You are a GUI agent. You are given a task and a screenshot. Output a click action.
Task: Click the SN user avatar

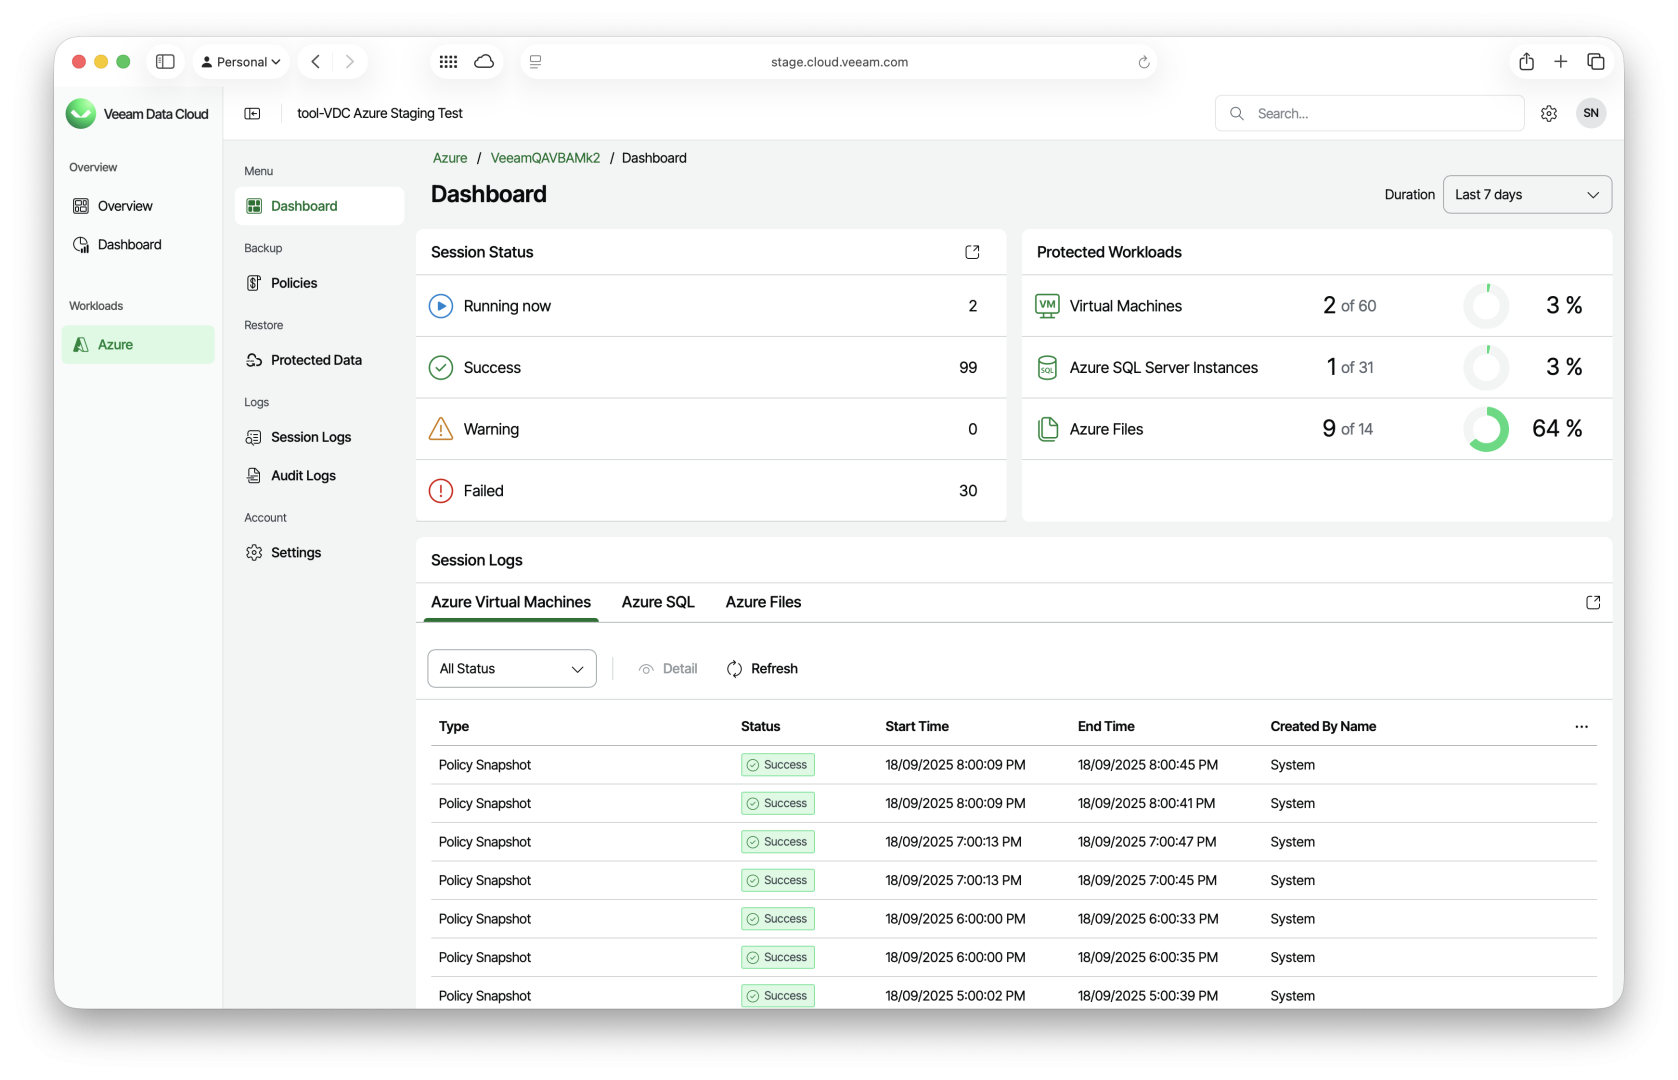coord(1591,113)
